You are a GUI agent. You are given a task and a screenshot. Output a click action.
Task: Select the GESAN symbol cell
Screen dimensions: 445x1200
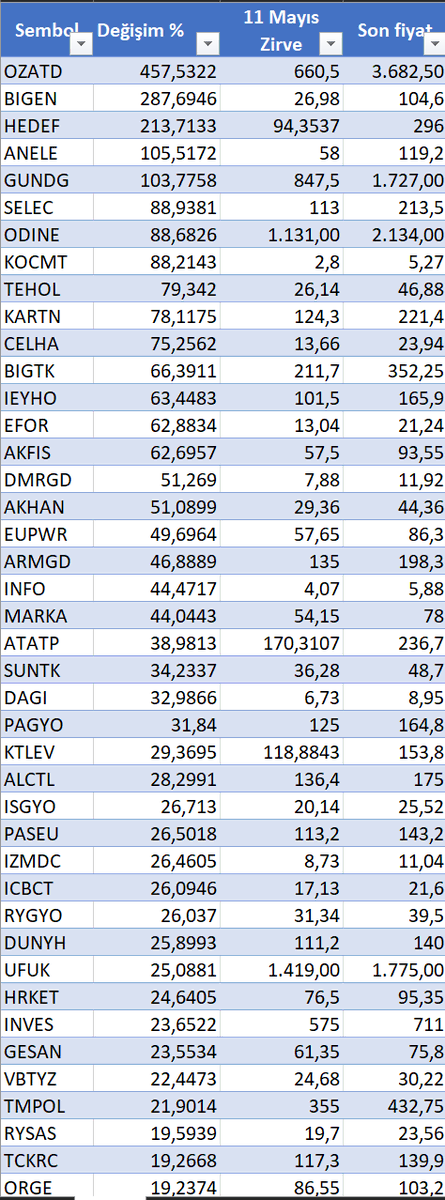coord(47,1053)
